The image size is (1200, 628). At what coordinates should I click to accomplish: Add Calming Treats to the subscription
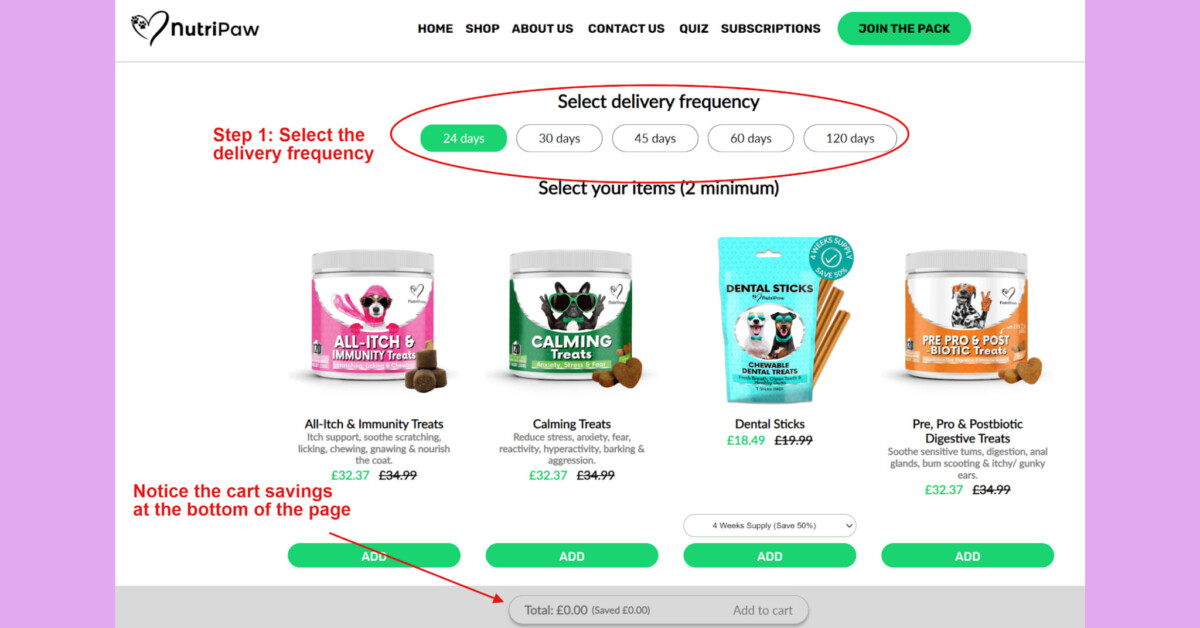(x=572, y=556)
